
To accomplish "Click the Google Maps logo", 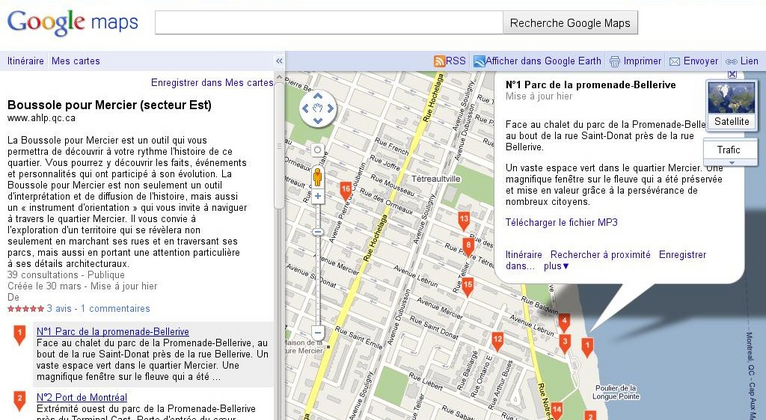I will pos(72,22).
